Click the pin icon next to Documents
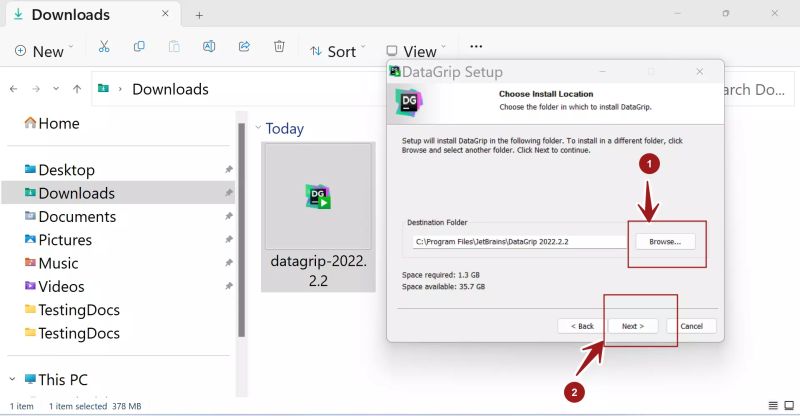Screen dimensions: 800x416 tap(229, 216)
